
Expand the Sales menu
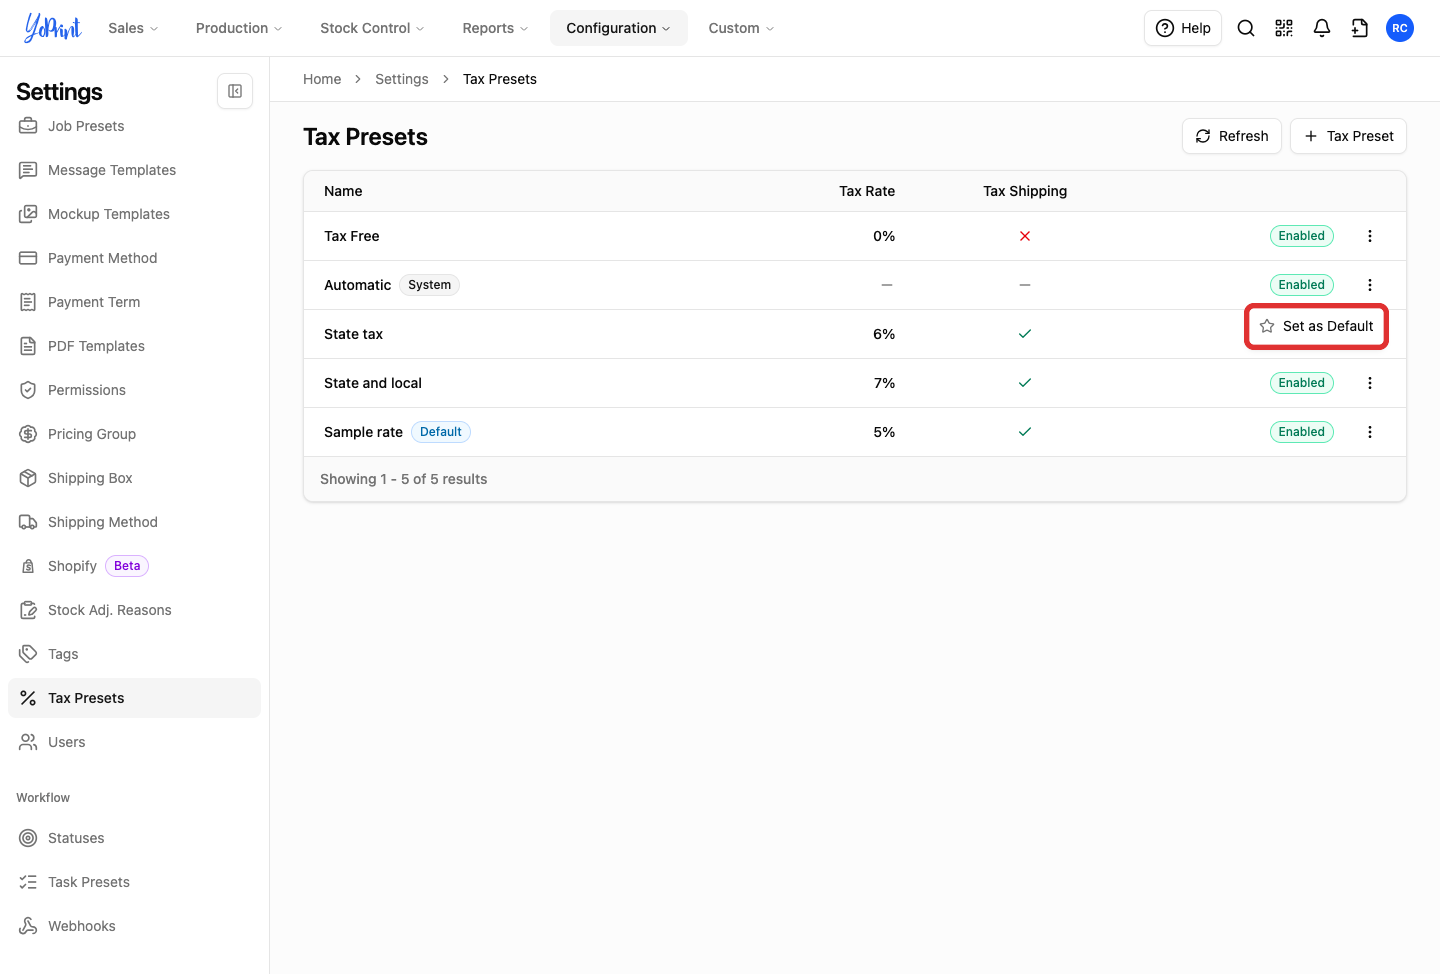coord(133,28)
